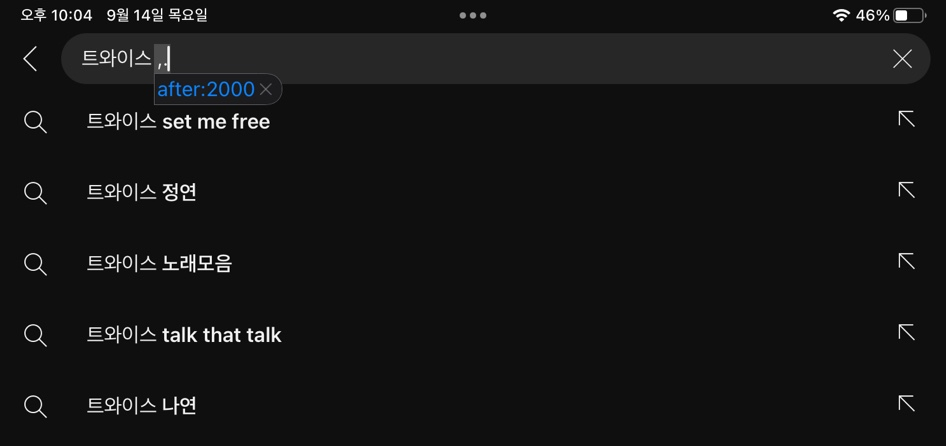Insert 정연 suggestion using arrow icon
Image resolution: width=946 pixels, height=446 pixels.
906,191
